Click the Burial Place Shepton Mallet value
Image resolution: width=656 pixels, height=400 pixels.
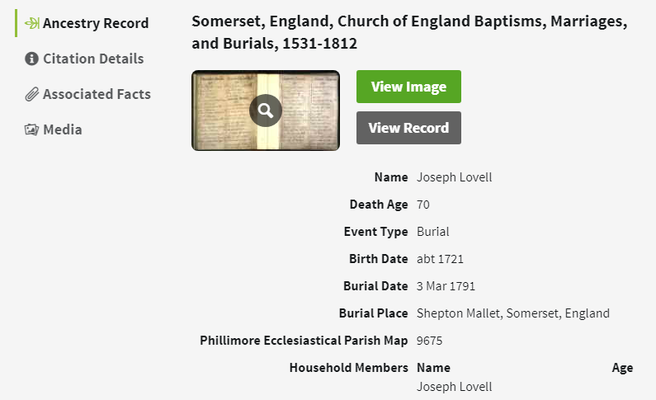[x=513, y=313]
